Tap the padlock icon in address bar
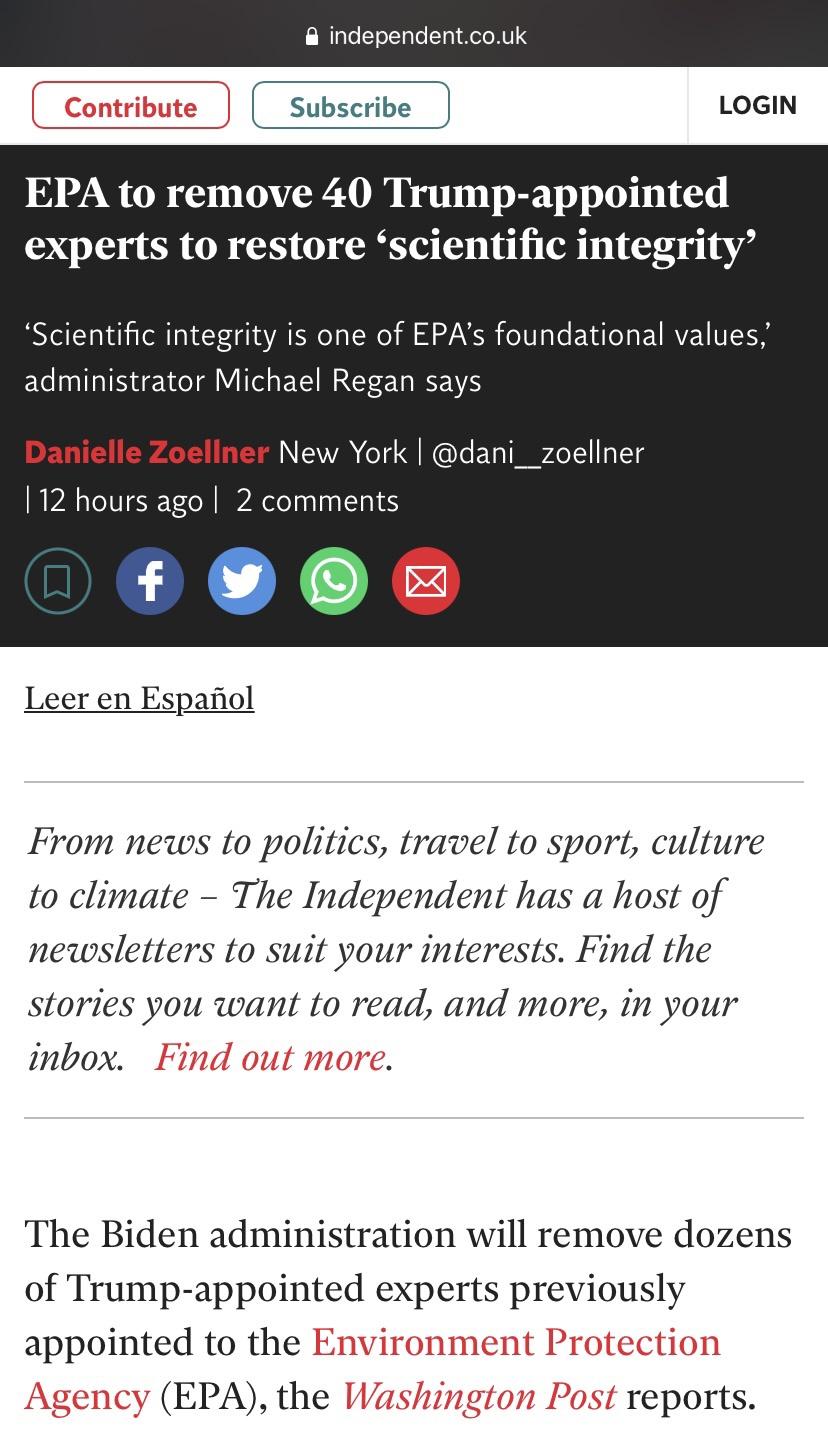The width and height of the screenshot is (828, 1451). point(312,37)
